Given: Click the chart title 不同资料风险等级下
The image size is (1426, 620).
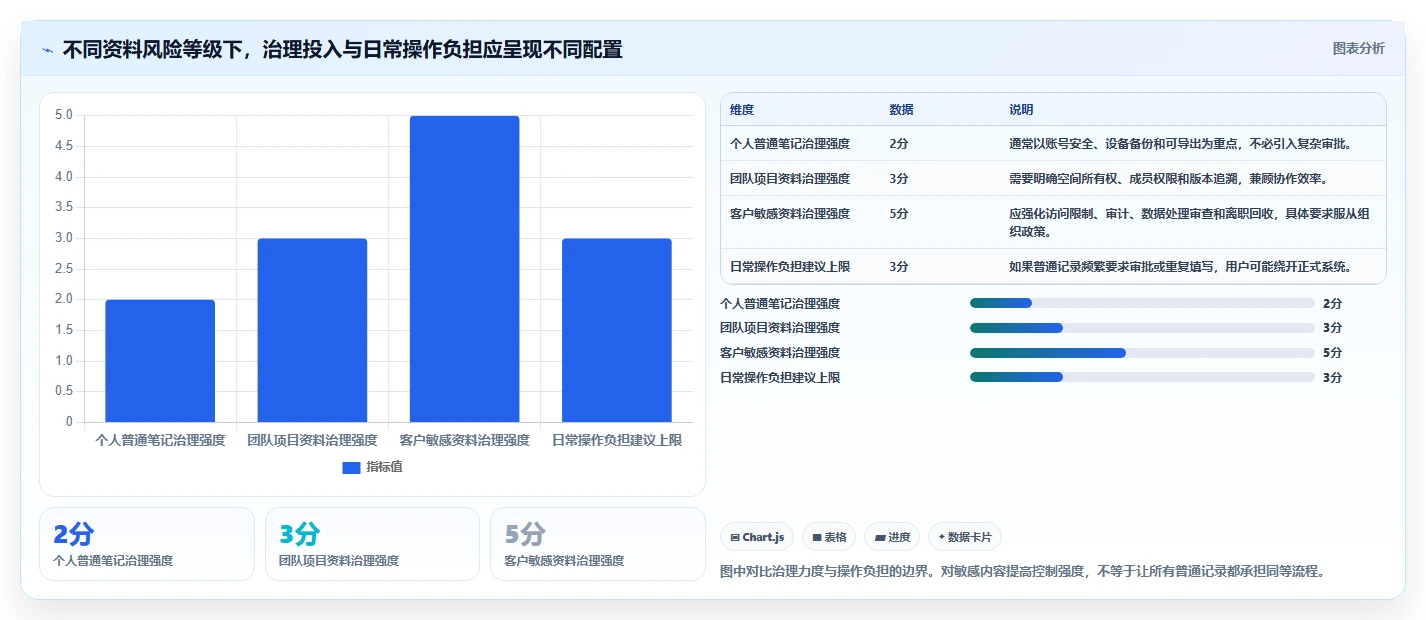Looking at the screenshot, I should [342, 49].
